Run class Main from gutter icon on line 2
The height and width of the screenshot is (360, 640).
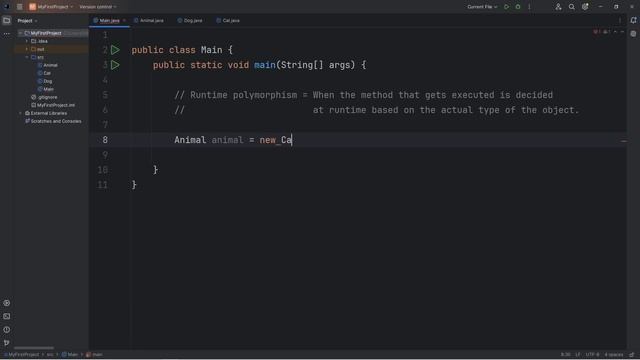(x=115, y=50)
